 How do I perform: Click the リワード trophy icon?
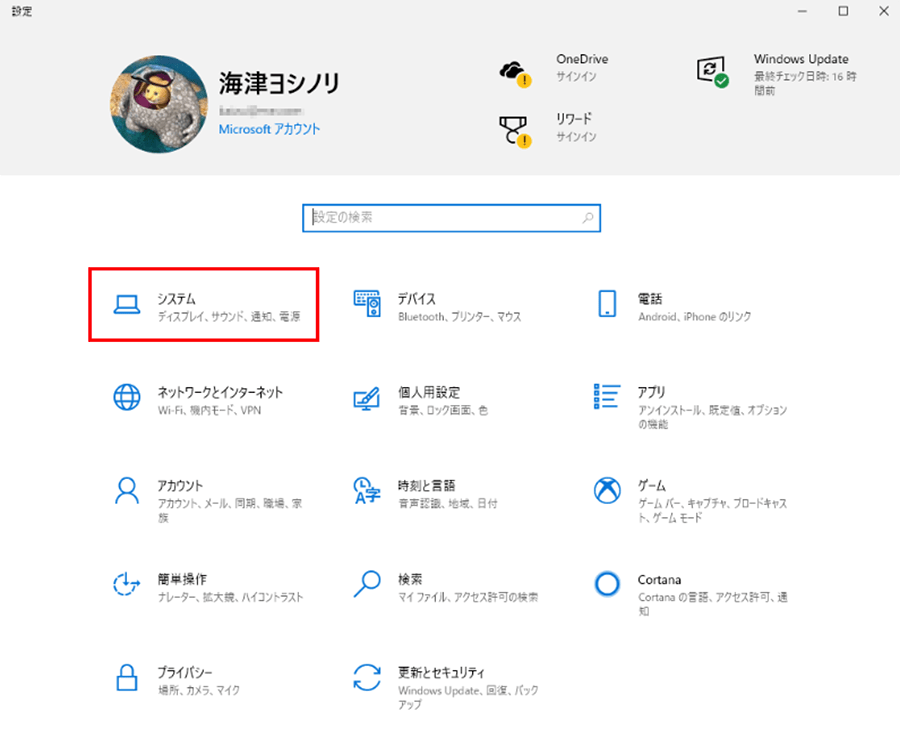point(515,132)
